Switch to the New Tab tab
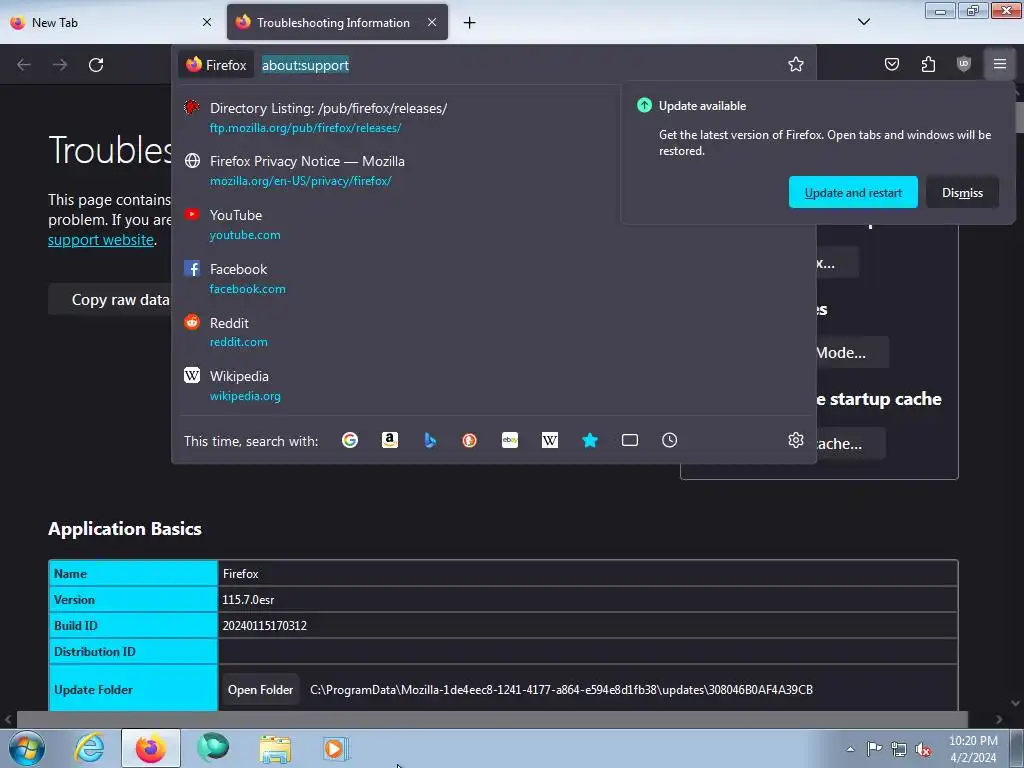Screen dimensions: 1024x768 111,22
